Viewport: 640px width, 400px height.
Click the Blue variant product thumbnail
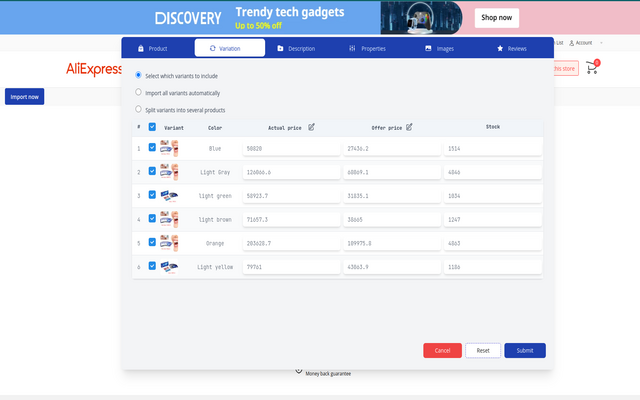coord(169,148)
